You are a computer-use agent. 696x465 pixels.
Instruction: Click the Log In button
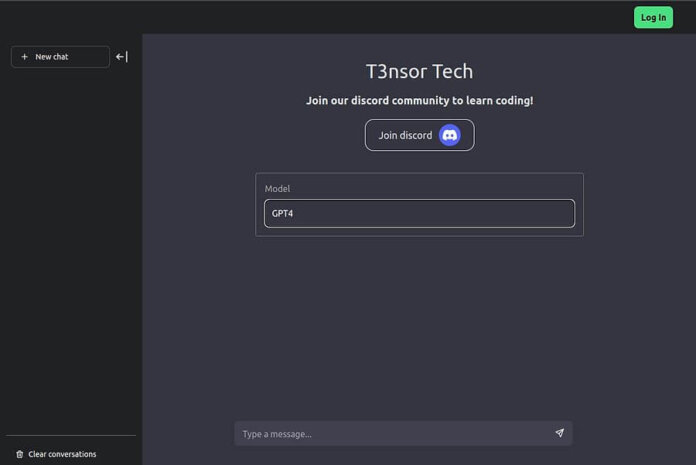tap(653, 18)
